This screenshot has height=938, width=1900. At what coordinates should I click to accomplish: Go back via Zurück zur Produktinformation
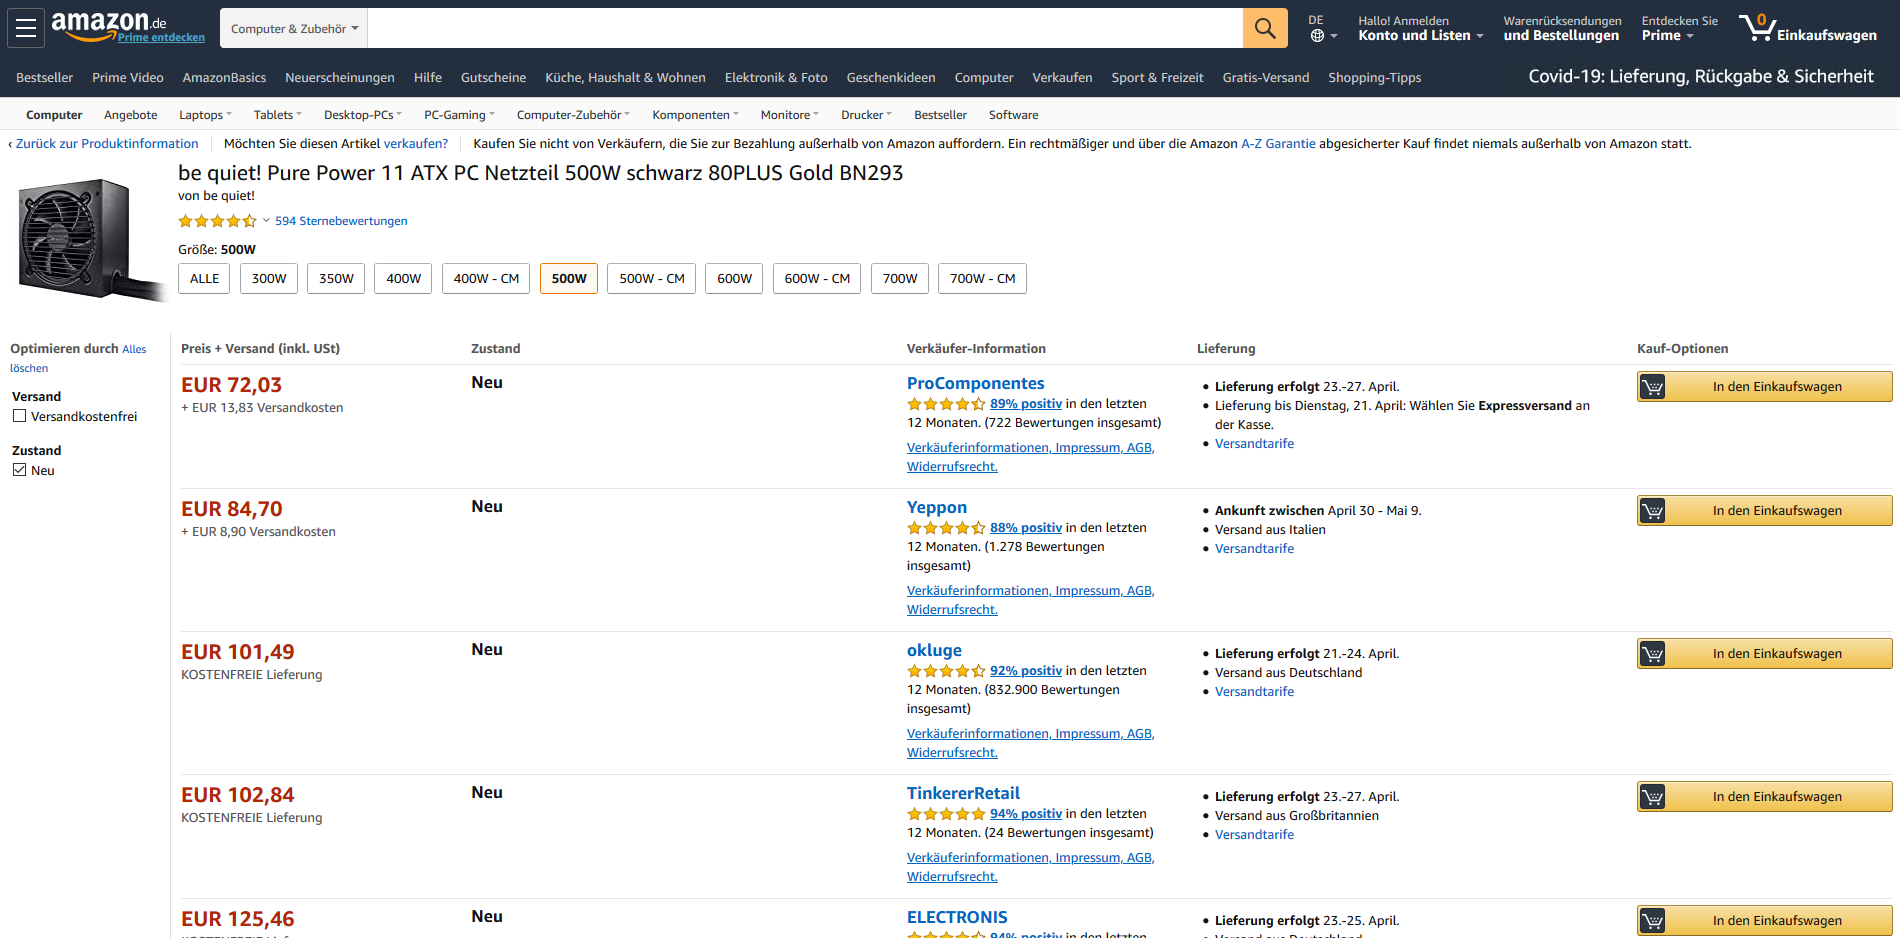[x=107, y=144]
